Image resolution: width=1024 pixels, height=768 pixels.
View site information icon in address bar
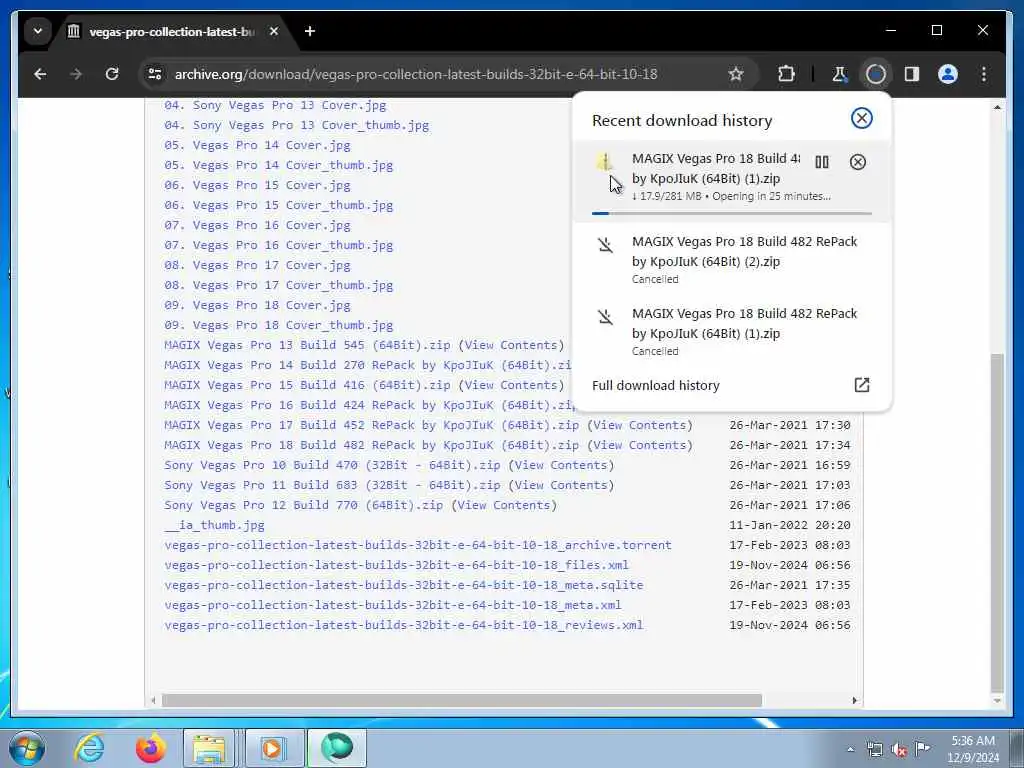155,74
